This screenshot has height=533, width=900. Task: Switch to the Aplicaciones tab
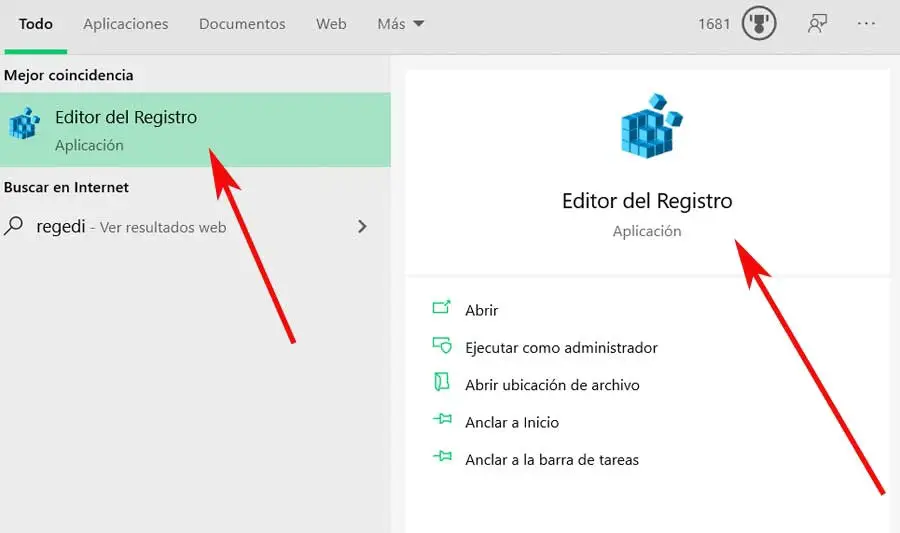[126, 24]
